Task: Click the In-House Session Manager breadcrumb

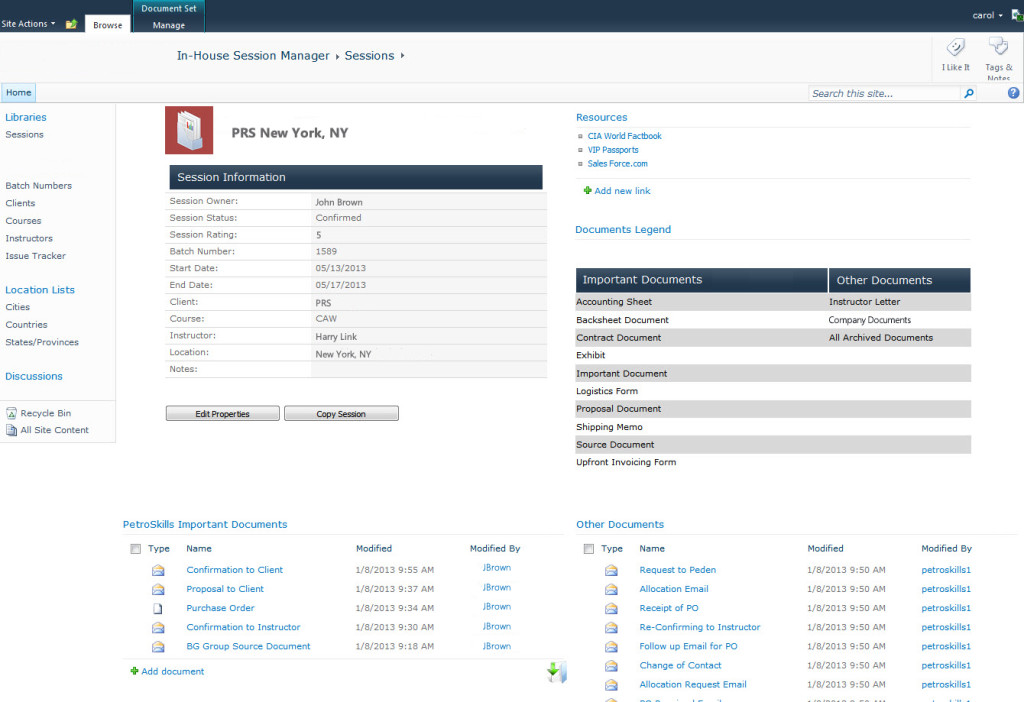Action: [253, 56]
